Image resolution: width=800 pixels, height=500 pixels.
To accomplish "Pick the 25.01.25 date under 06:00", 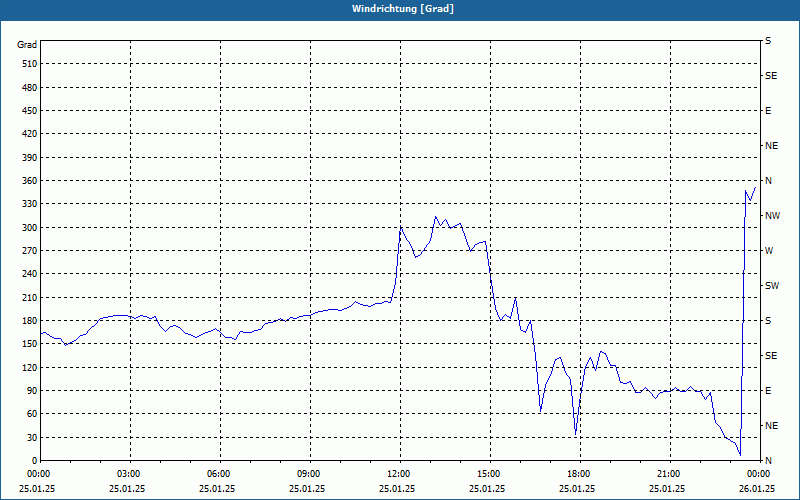I will pyautogui.click(x=217, y=488).
